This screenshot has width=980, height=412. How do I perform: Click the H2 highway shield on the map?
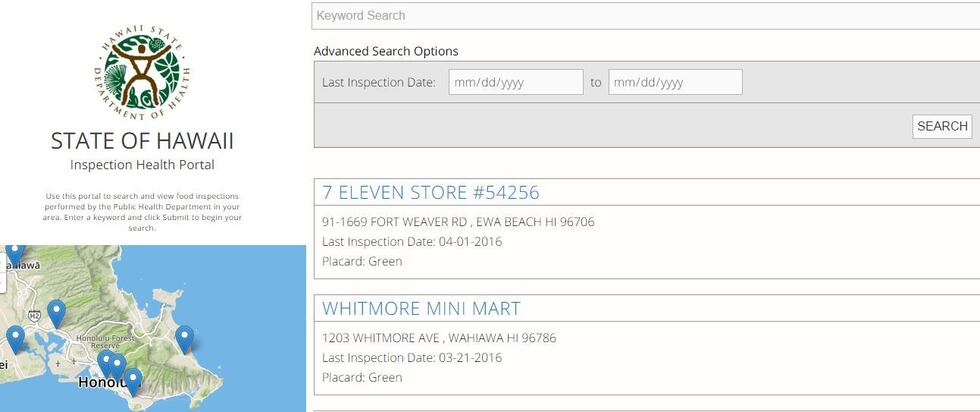tap(33, 316)
